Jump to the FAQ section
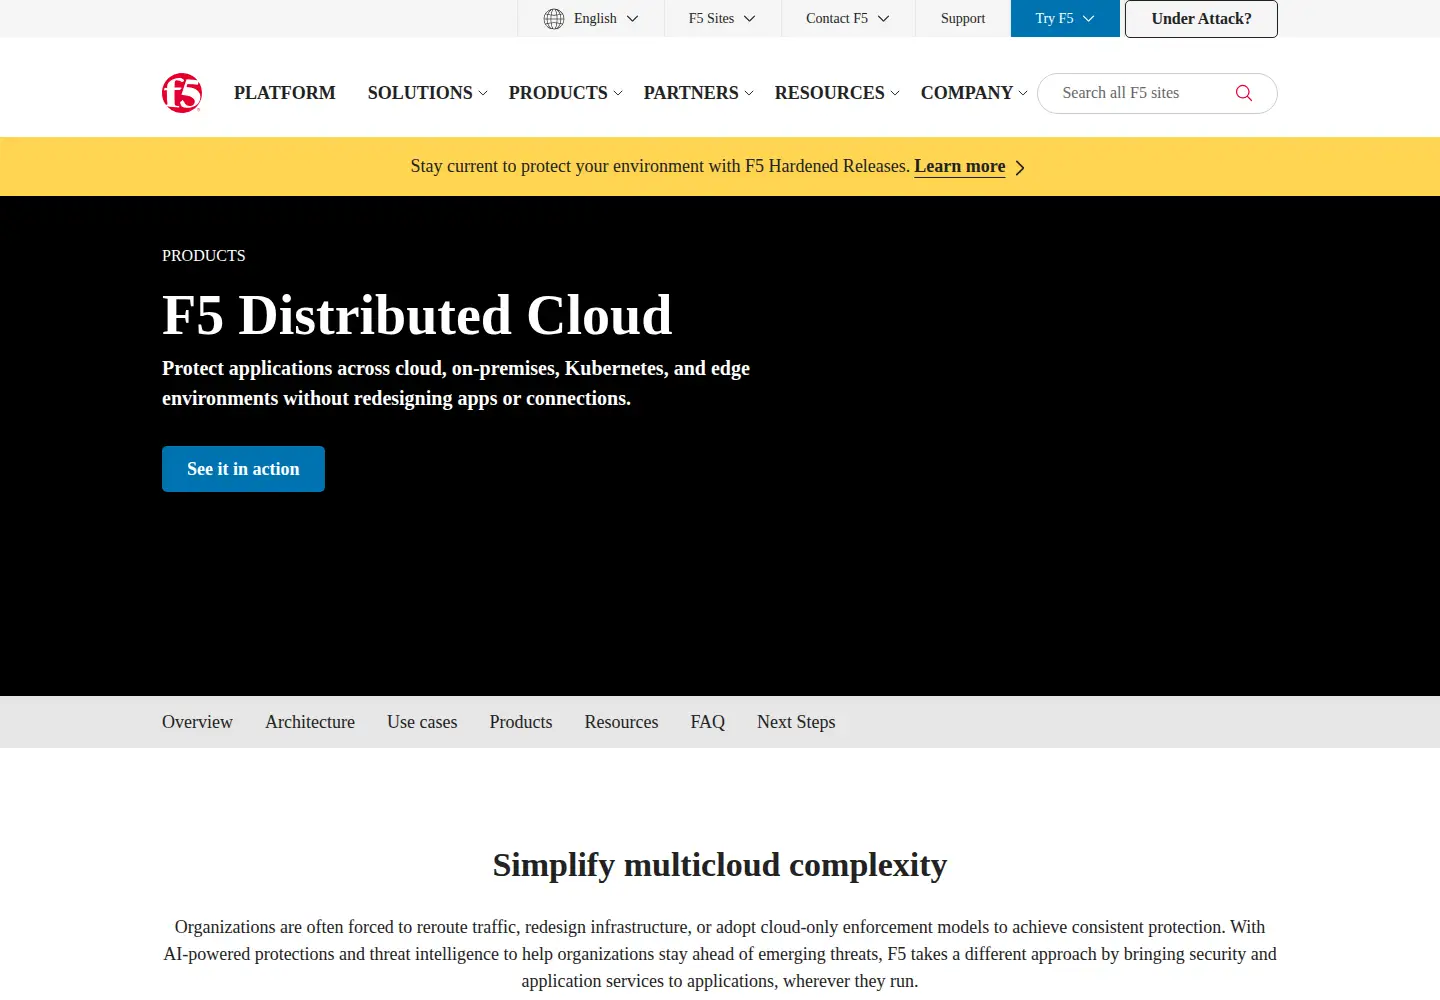Image resolution: width=1440 pixels, height=1000 pixels. pyautogui.click(x=708, y=722)
